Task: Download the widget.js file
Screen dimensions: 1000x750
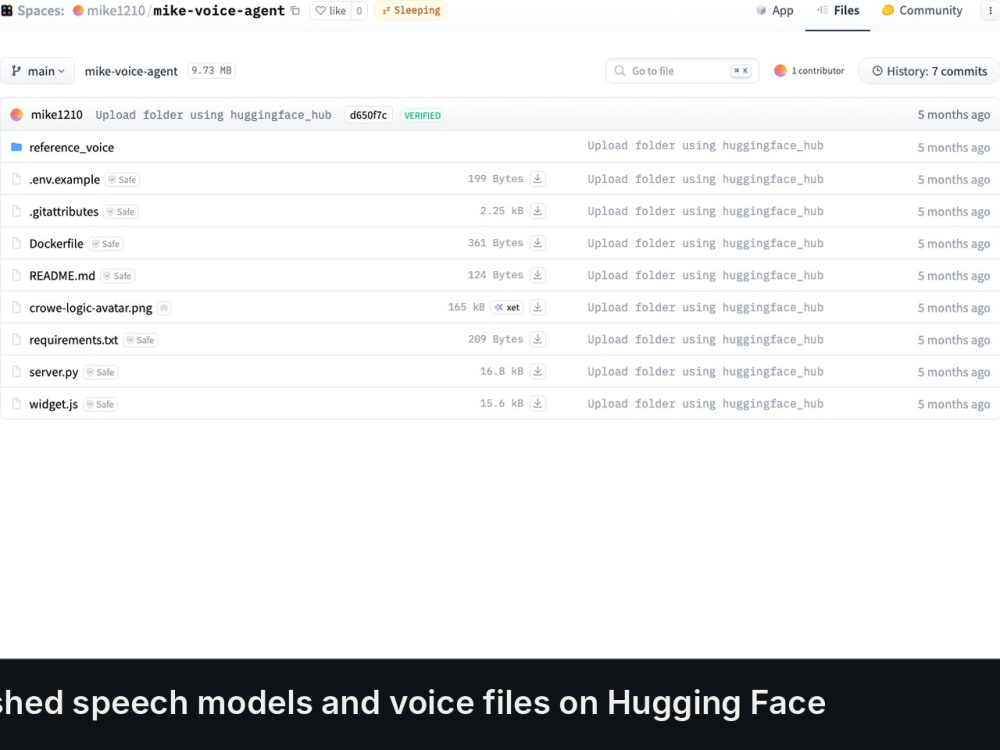Action: pos(538,404)
